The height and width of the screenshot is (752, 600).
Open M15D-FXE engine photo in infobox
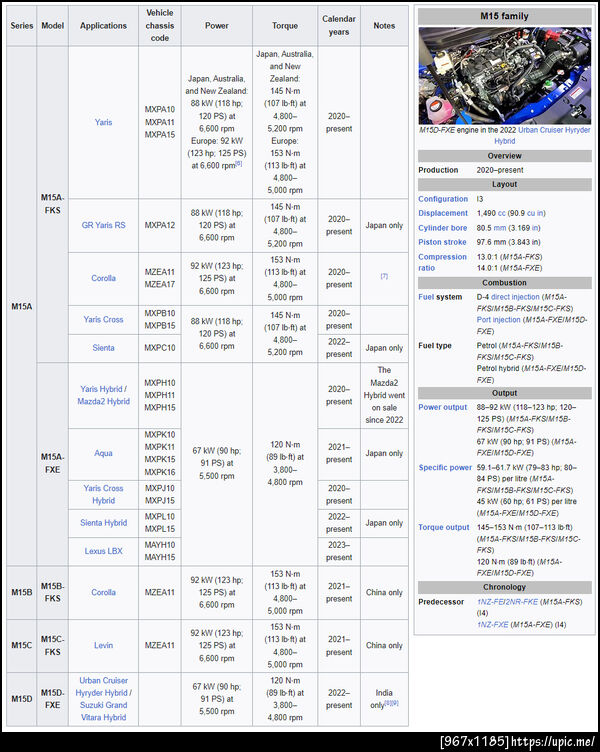coord(505,76)
